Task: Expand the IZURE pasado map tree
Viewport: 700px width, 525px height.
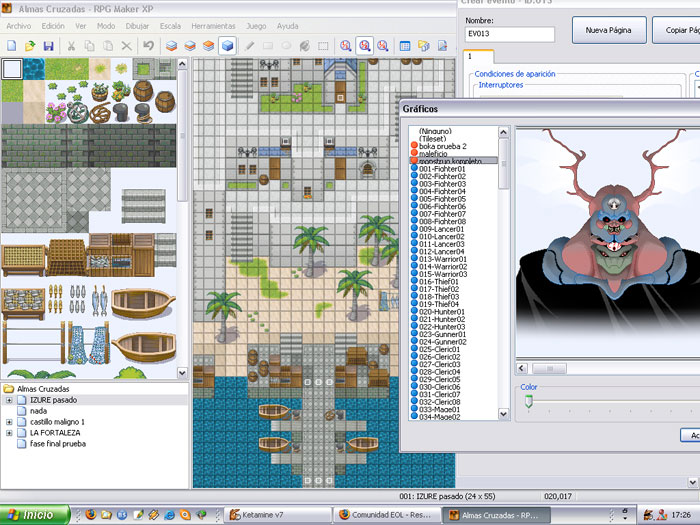Action: [9, 400]
